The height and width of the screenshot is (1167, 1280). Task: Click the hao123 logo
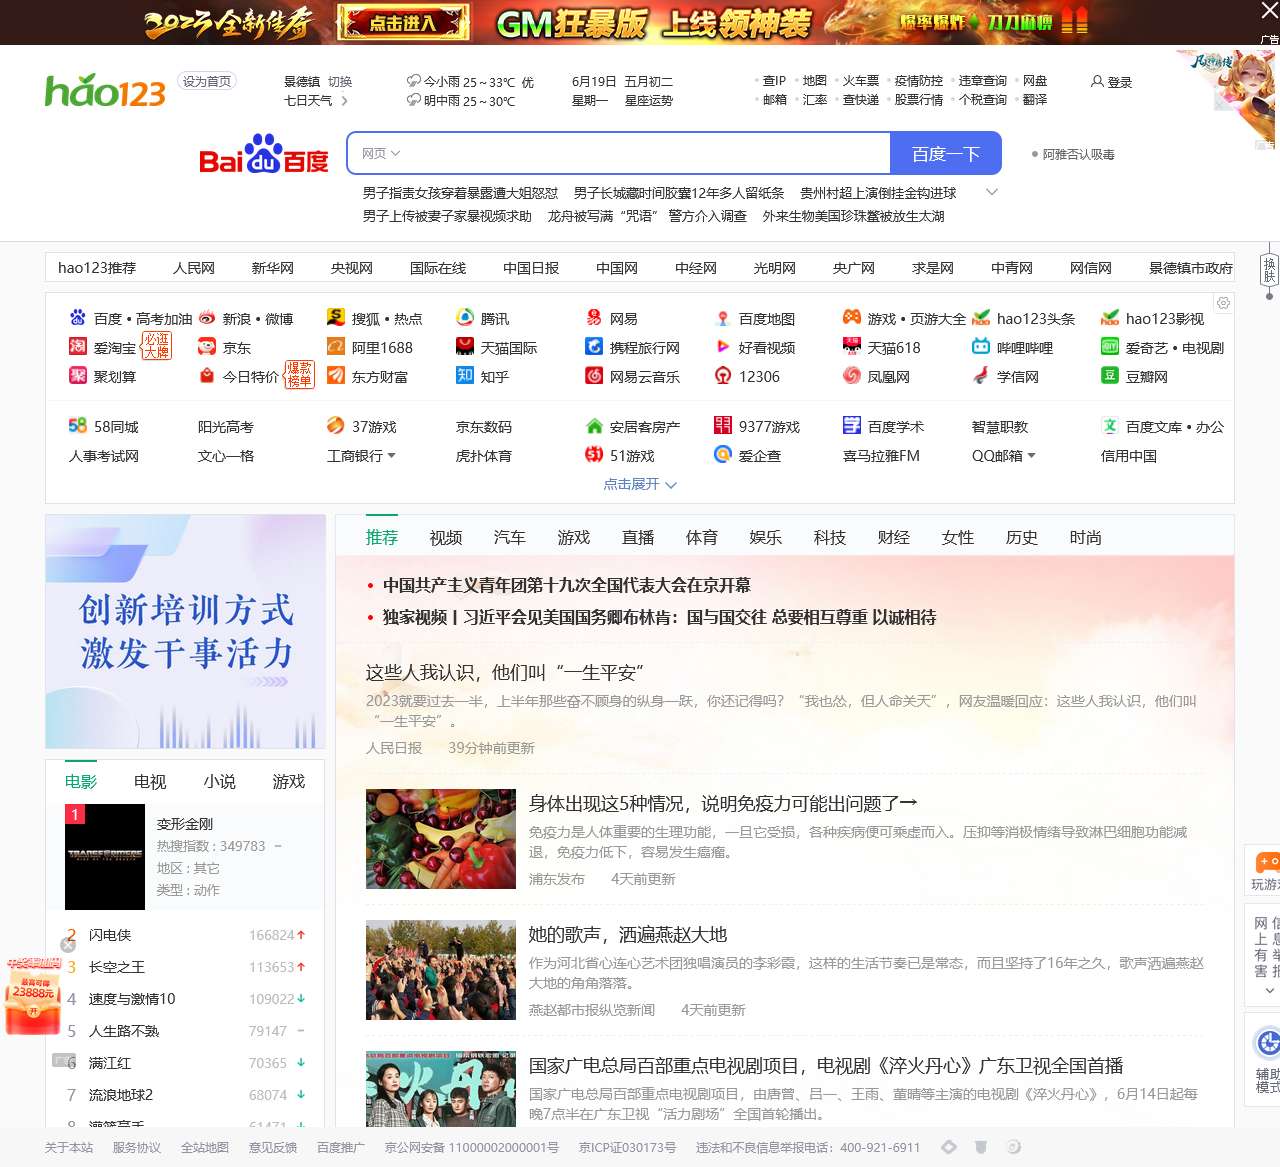click(105, 91)
